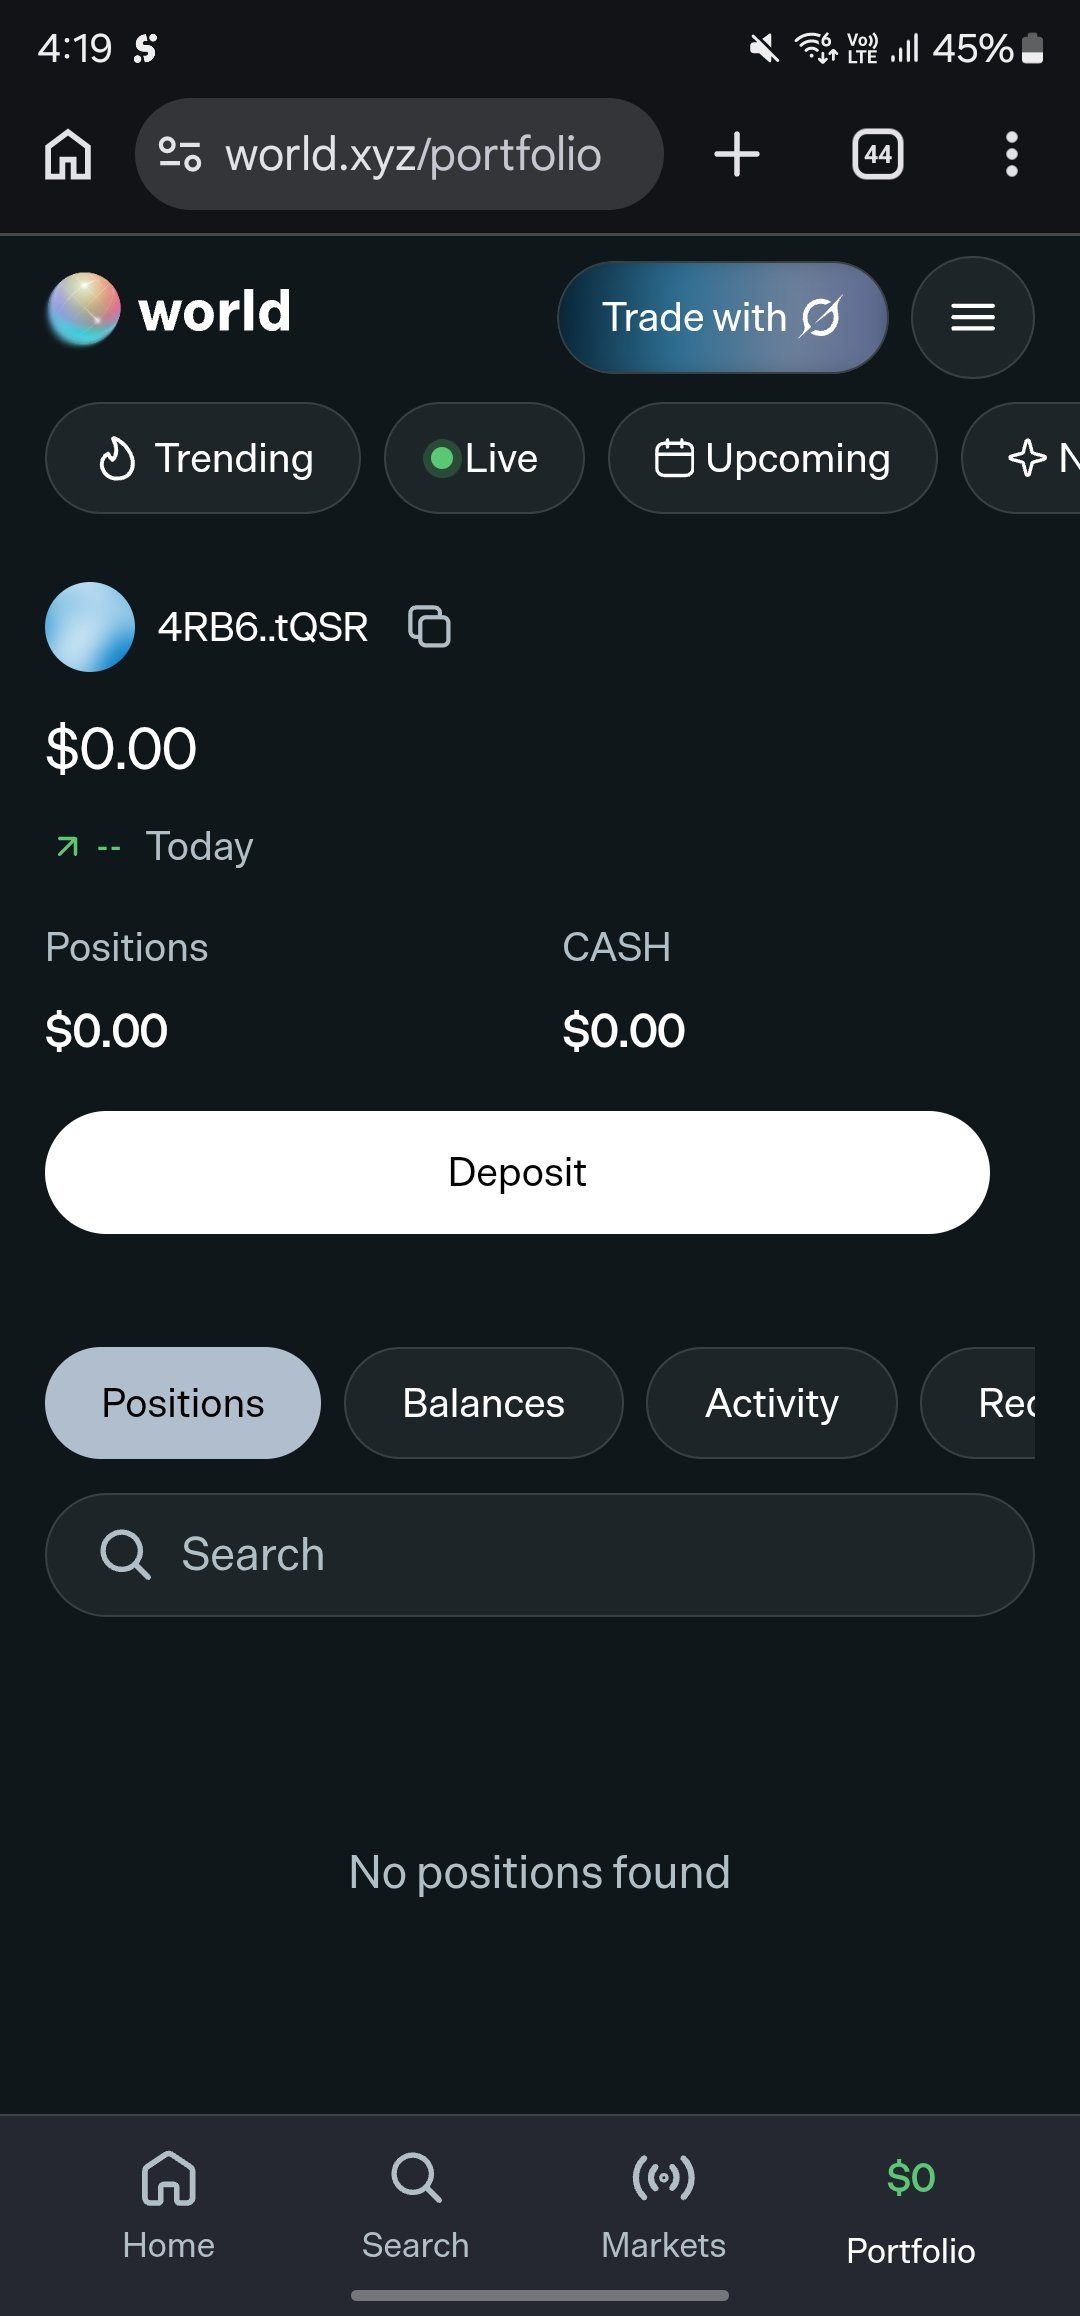This screenshot has width=1080, height=2316.
Task: Tap the browser home icon
Action: tap(68, 155)
